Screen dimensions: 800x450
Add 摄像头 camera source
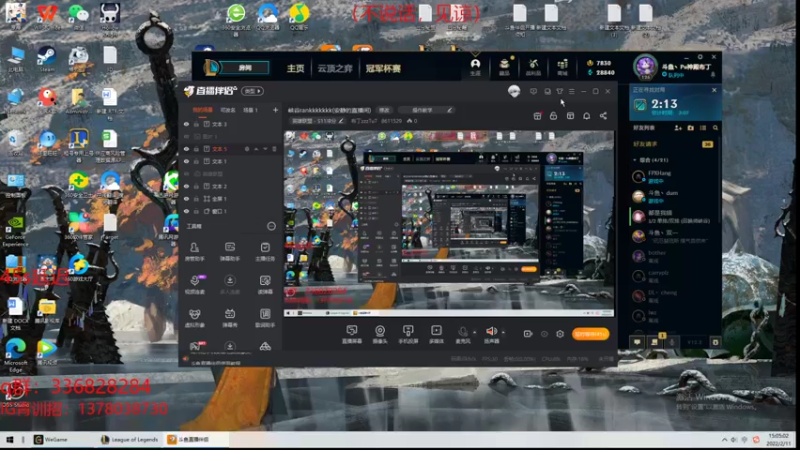[380, 334]
